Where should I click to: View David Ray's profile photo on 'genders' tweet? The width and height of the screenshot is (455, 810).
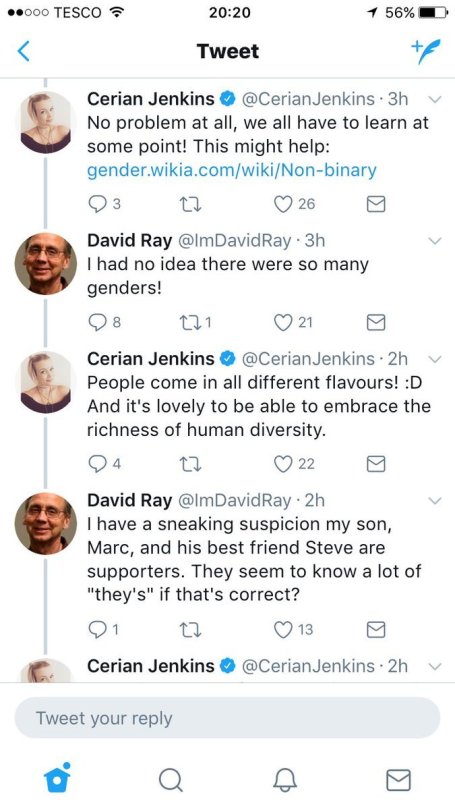[45, 263]
